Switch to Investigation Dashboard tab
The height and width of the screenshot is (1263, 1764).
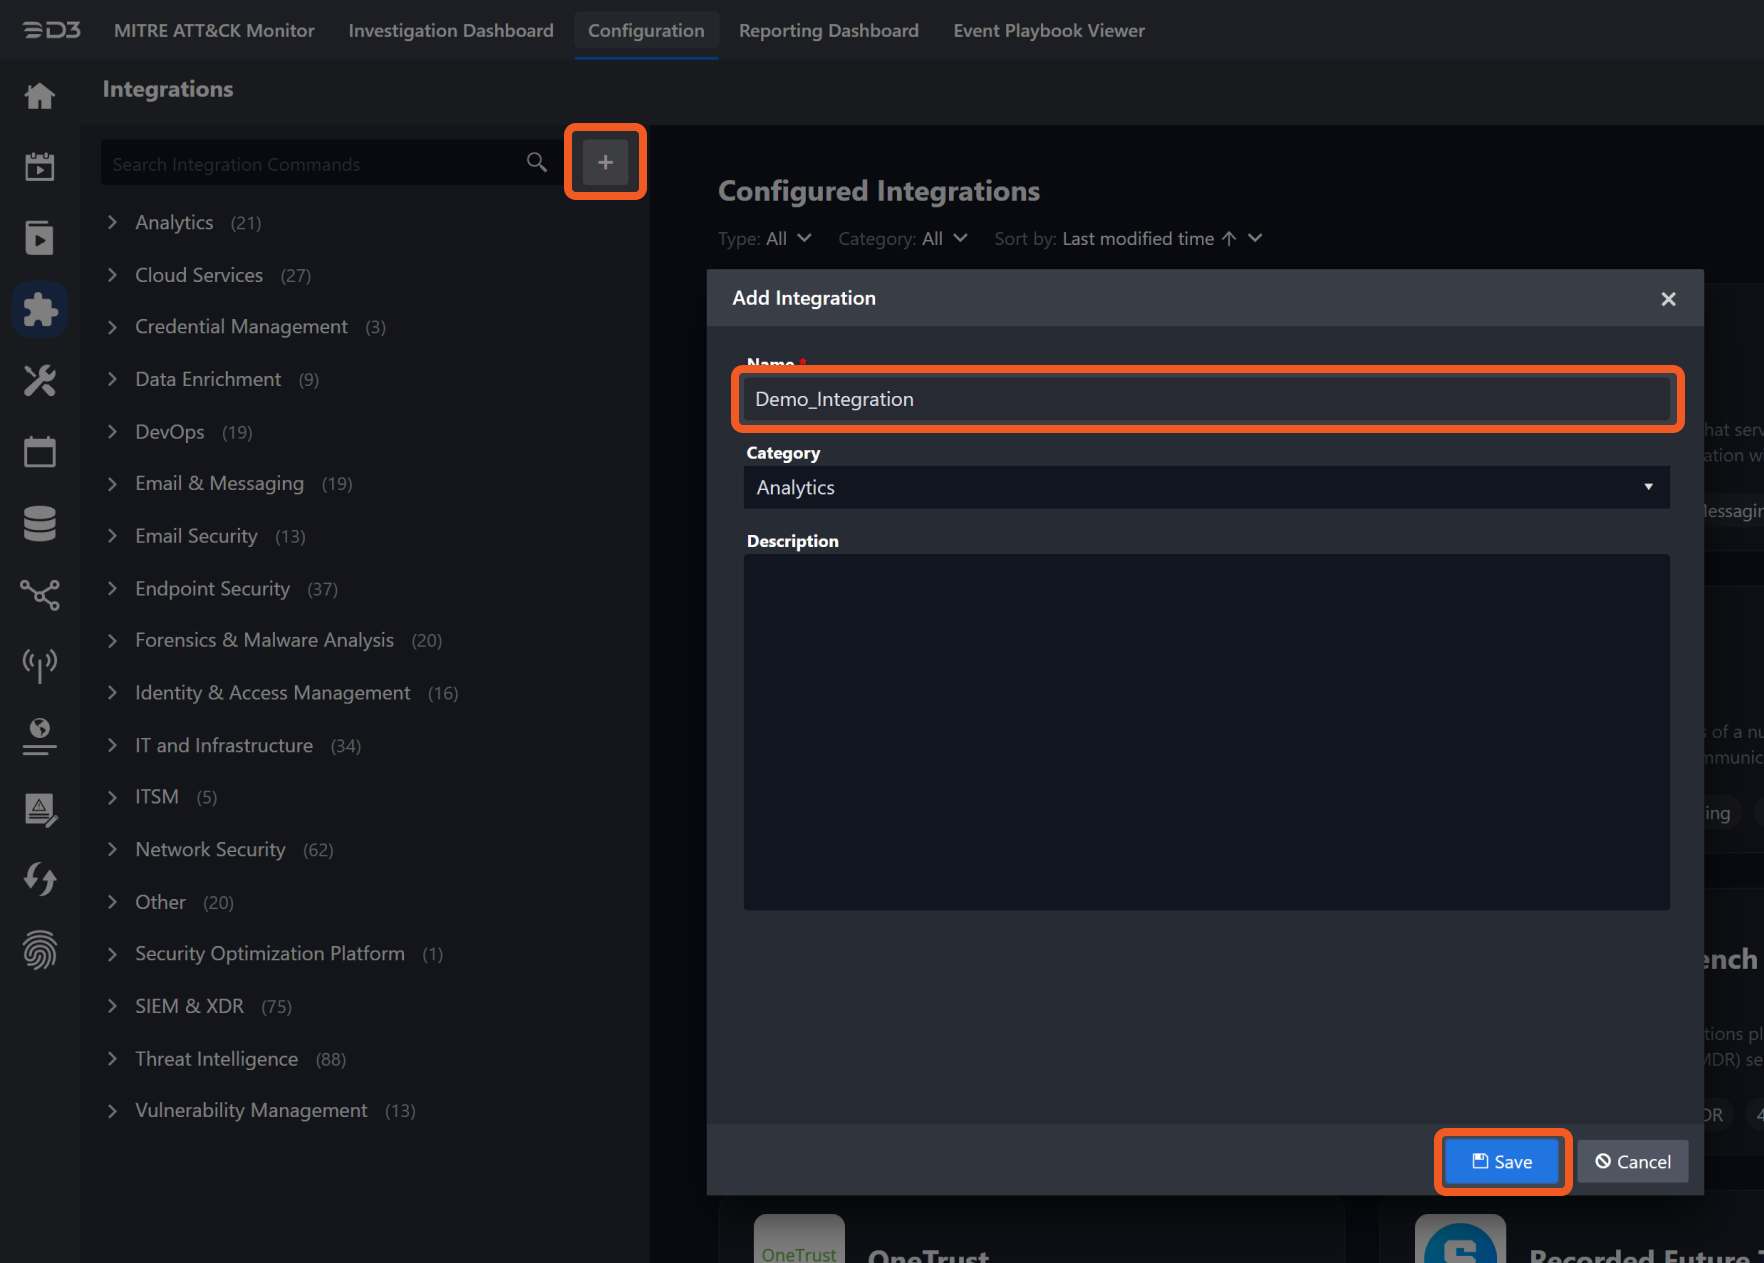pyautogui.click(x=450, y=30)
